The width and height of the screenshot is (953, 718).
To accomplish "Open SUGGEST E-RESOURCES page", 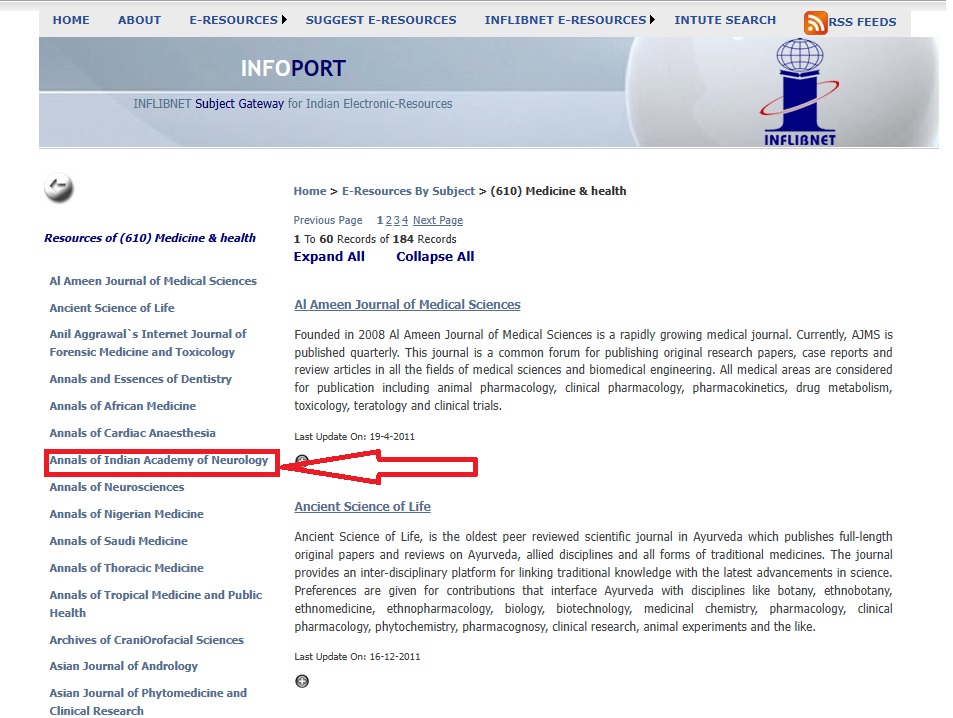I will [x=381, y=20].
